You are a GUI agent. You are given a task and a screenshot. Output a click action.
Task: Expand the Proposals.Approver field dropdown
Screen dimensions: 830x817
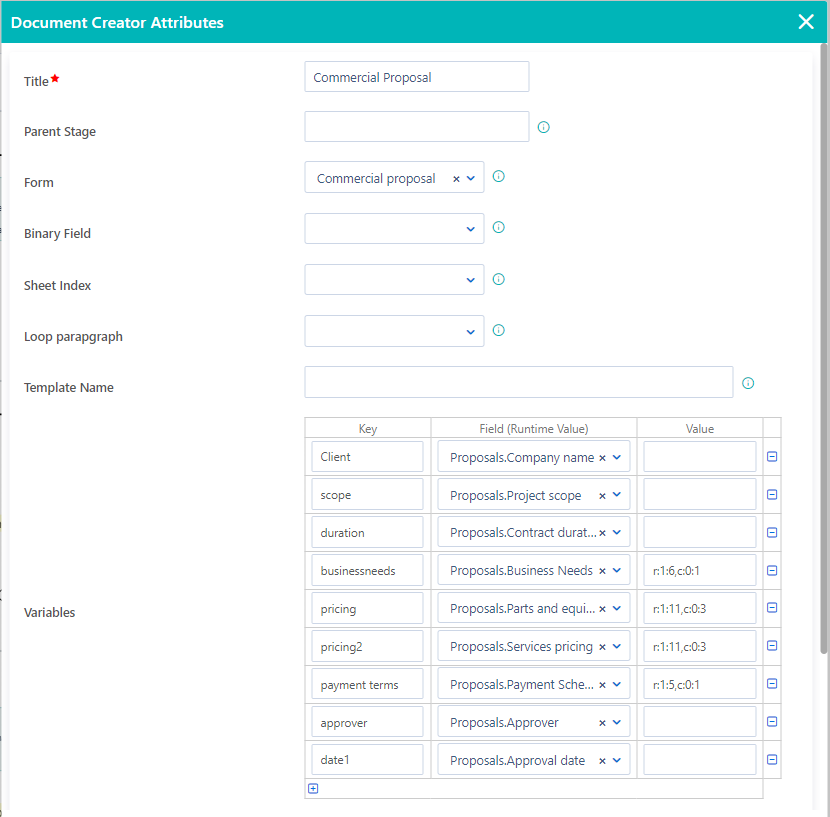point(617,722)
